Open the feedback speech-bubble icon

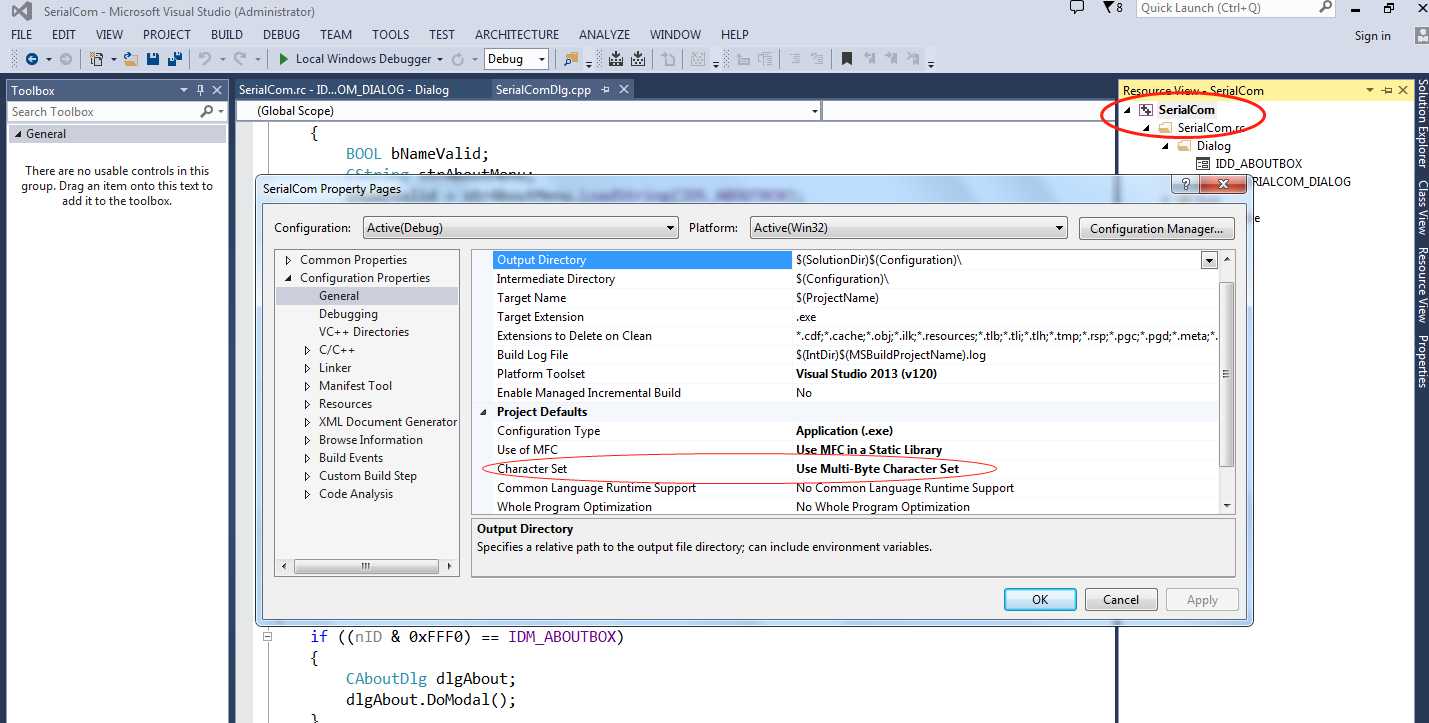tap(1077, 7)
